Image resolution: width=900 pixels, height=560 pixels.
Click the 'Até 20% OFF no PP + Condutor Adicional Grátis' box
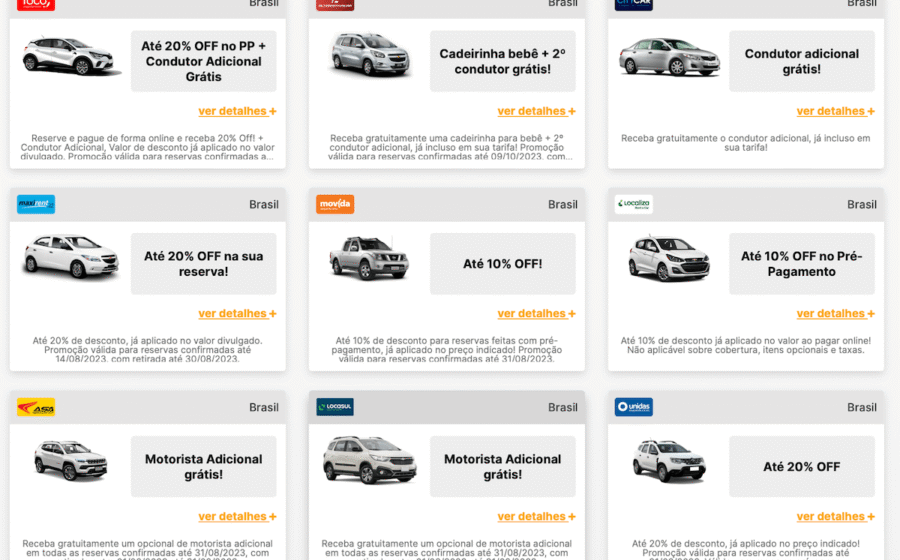coord(203,61)
